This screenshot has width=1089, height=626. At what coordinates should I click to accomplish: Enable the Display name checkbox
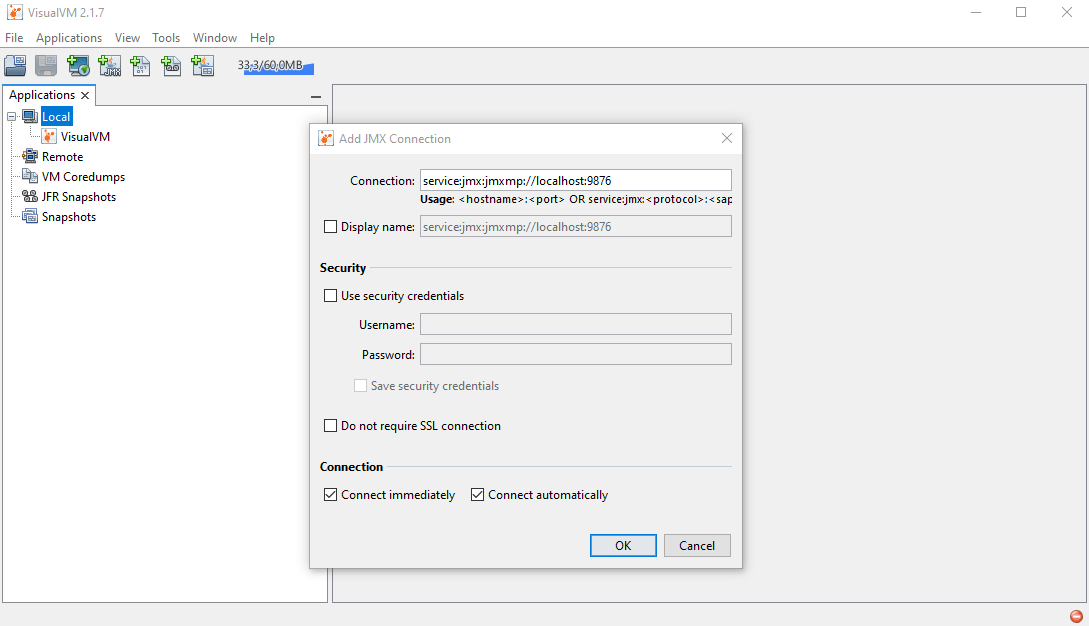[x=331, y=227]
